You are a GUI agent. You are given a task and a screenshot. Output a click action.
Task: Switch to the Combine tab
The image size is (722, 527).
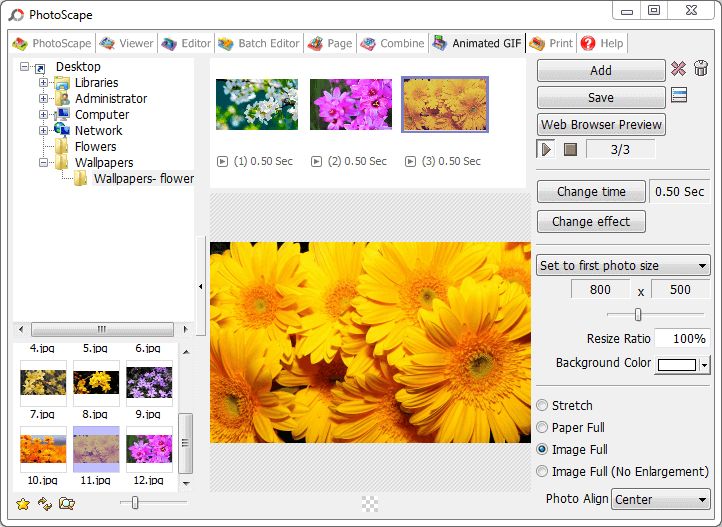392,44
